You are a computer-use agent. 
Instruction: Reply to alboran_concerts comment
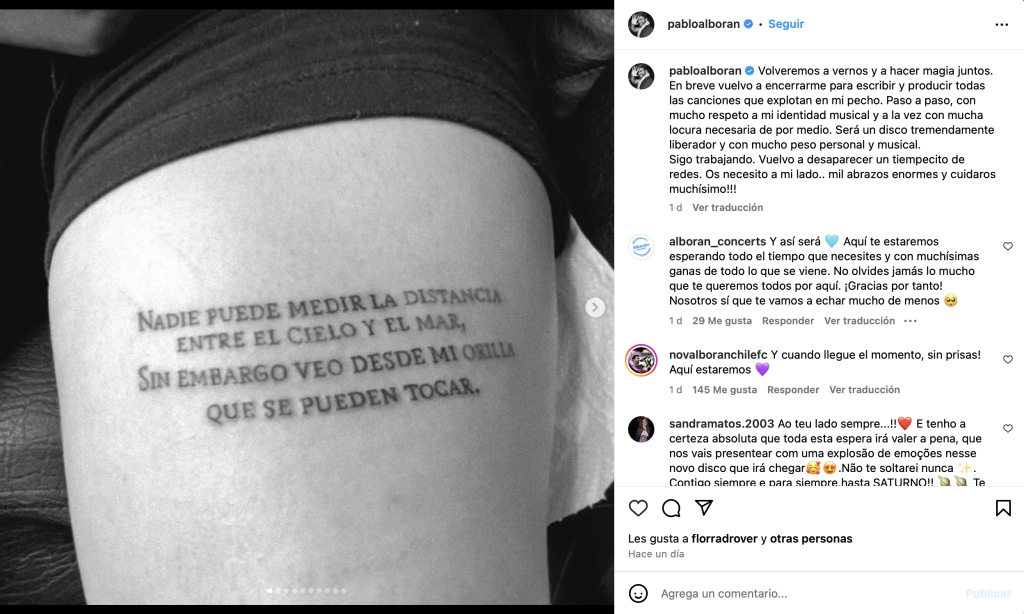coord(788,321)
